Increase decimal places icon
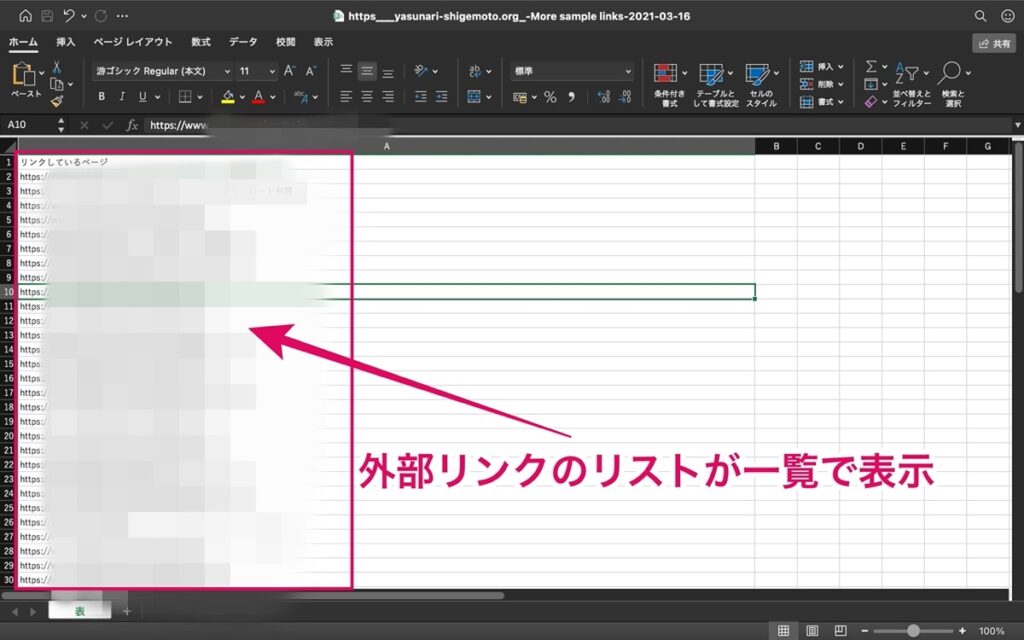The height and width of the screenshot is (640, 1024). (603, 97)
